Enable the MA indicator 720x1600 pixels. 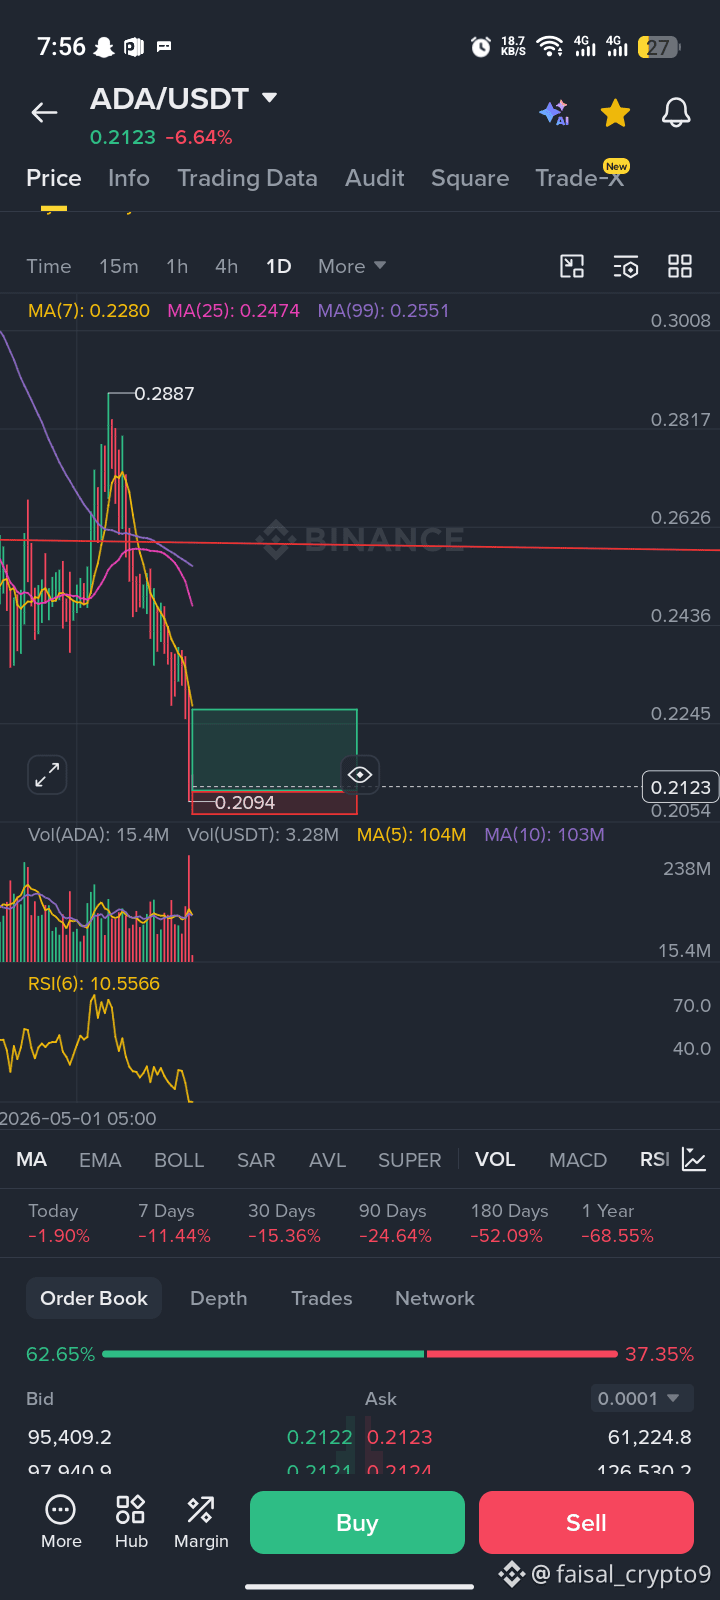(32, 1160)
